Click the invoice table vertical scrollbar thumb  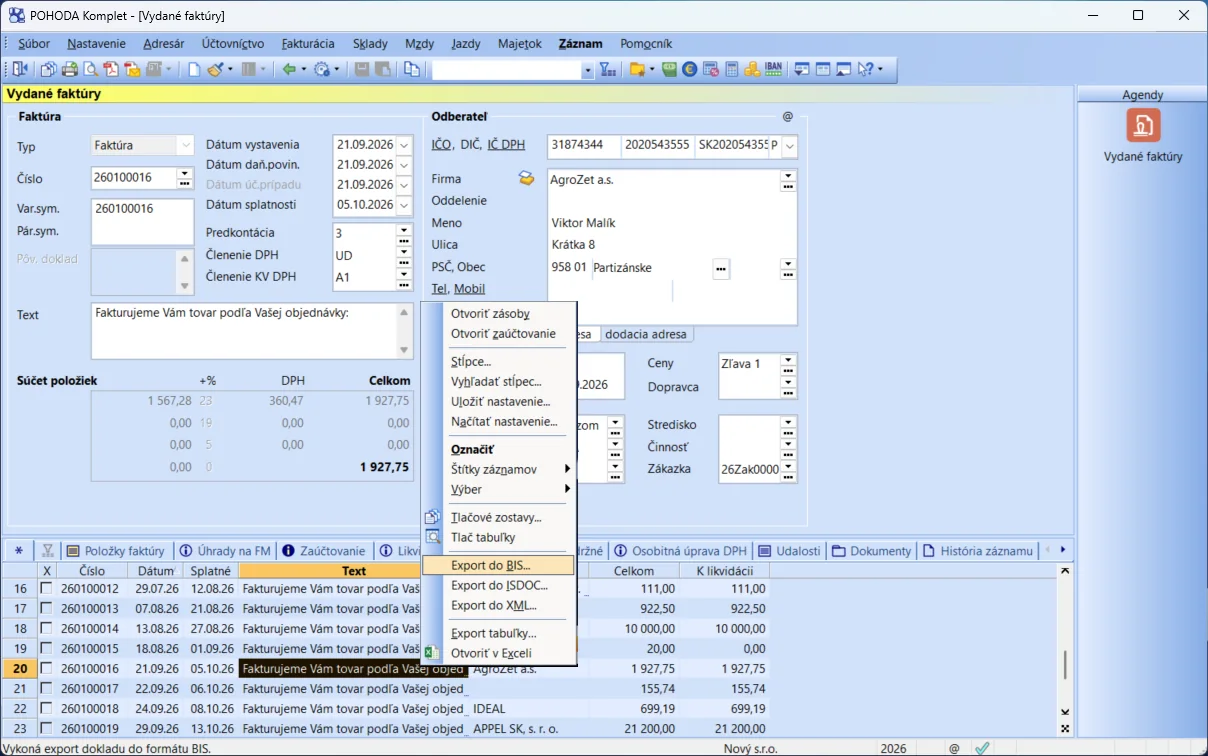click(x=1065, y=664)
